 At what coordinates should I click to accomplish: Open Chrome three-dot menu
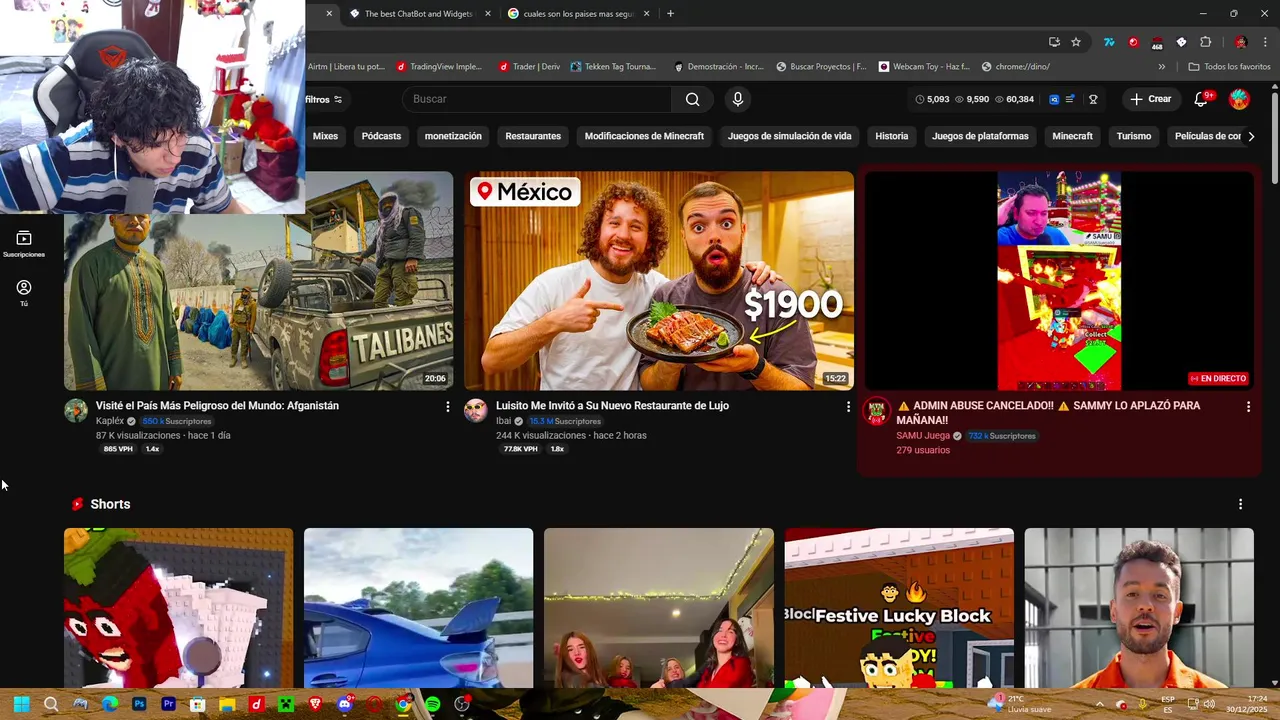tap(1265, 42)
